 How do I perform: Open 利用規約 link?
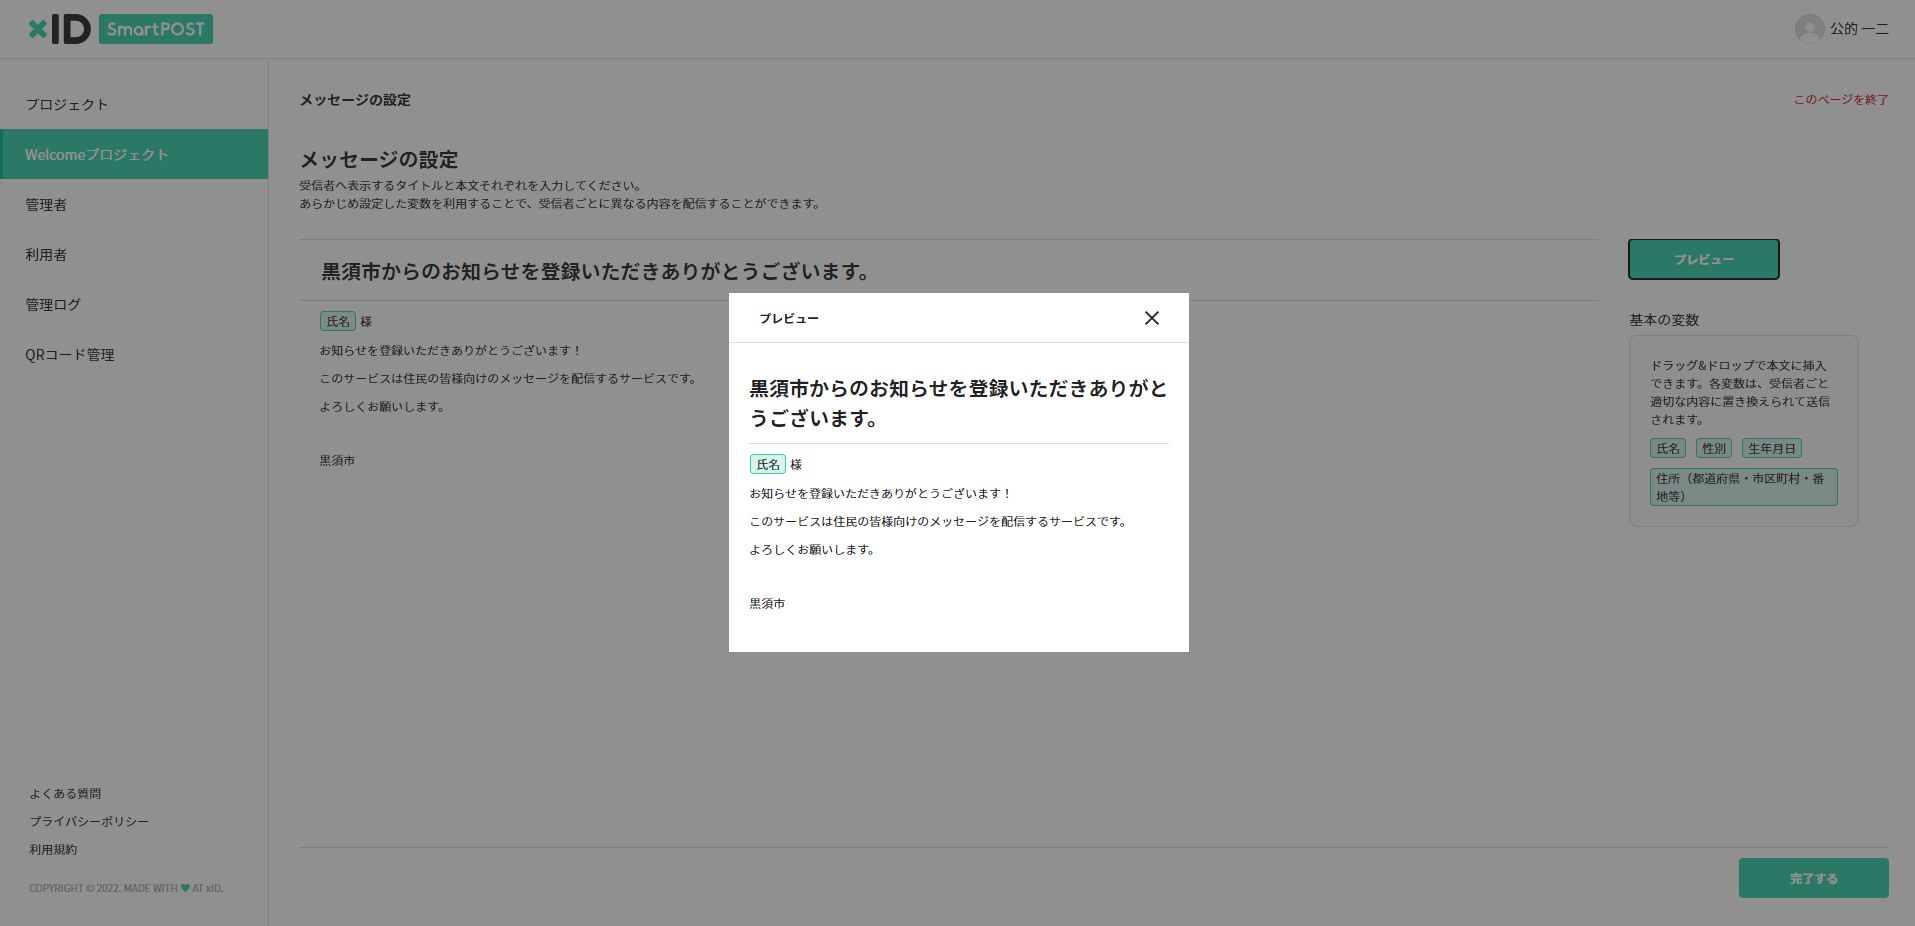coord(53,850)
